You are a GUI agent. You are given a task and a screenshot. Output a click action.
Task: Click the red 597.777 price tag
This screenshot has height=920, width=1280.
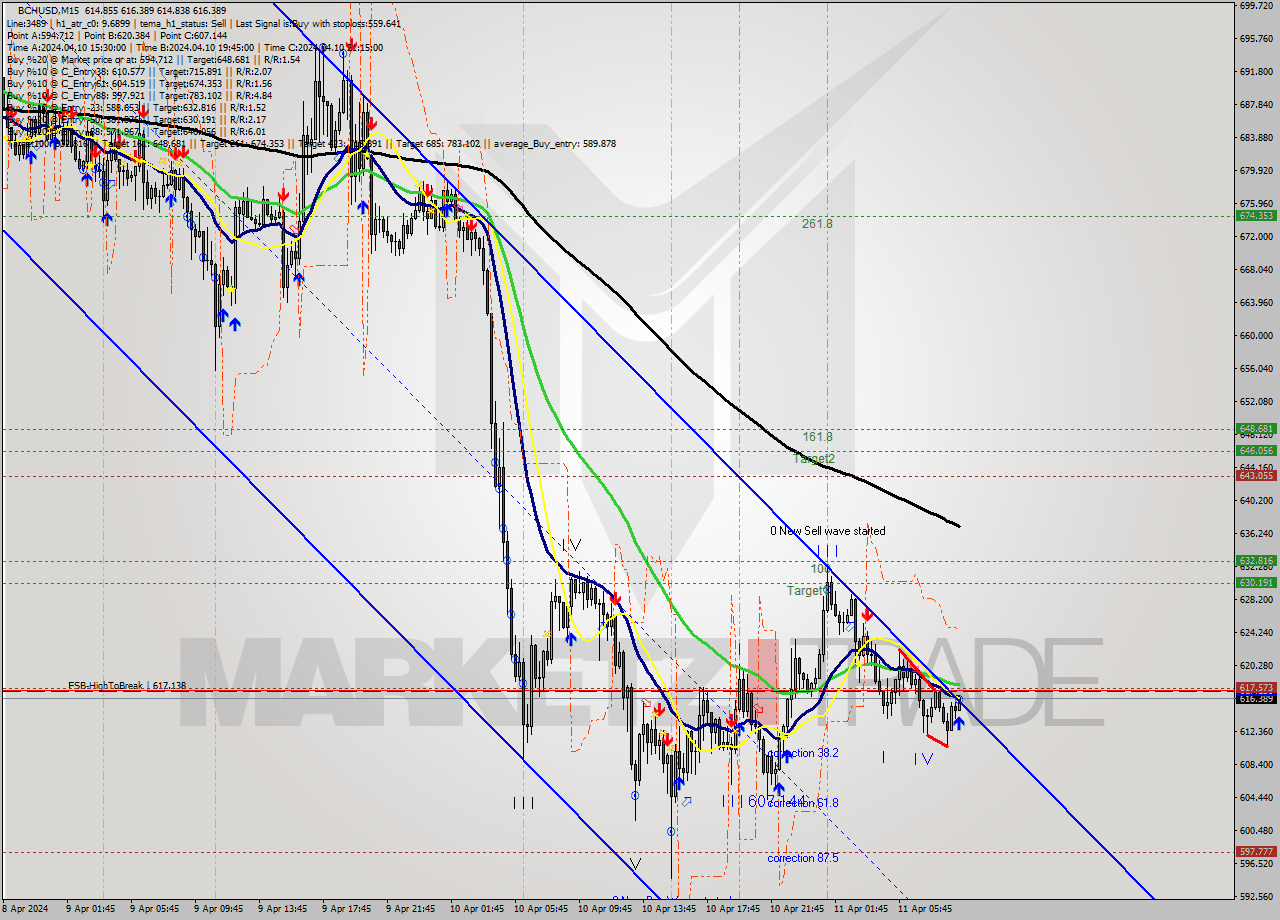pyautogui.click(x=1256, y=852)
